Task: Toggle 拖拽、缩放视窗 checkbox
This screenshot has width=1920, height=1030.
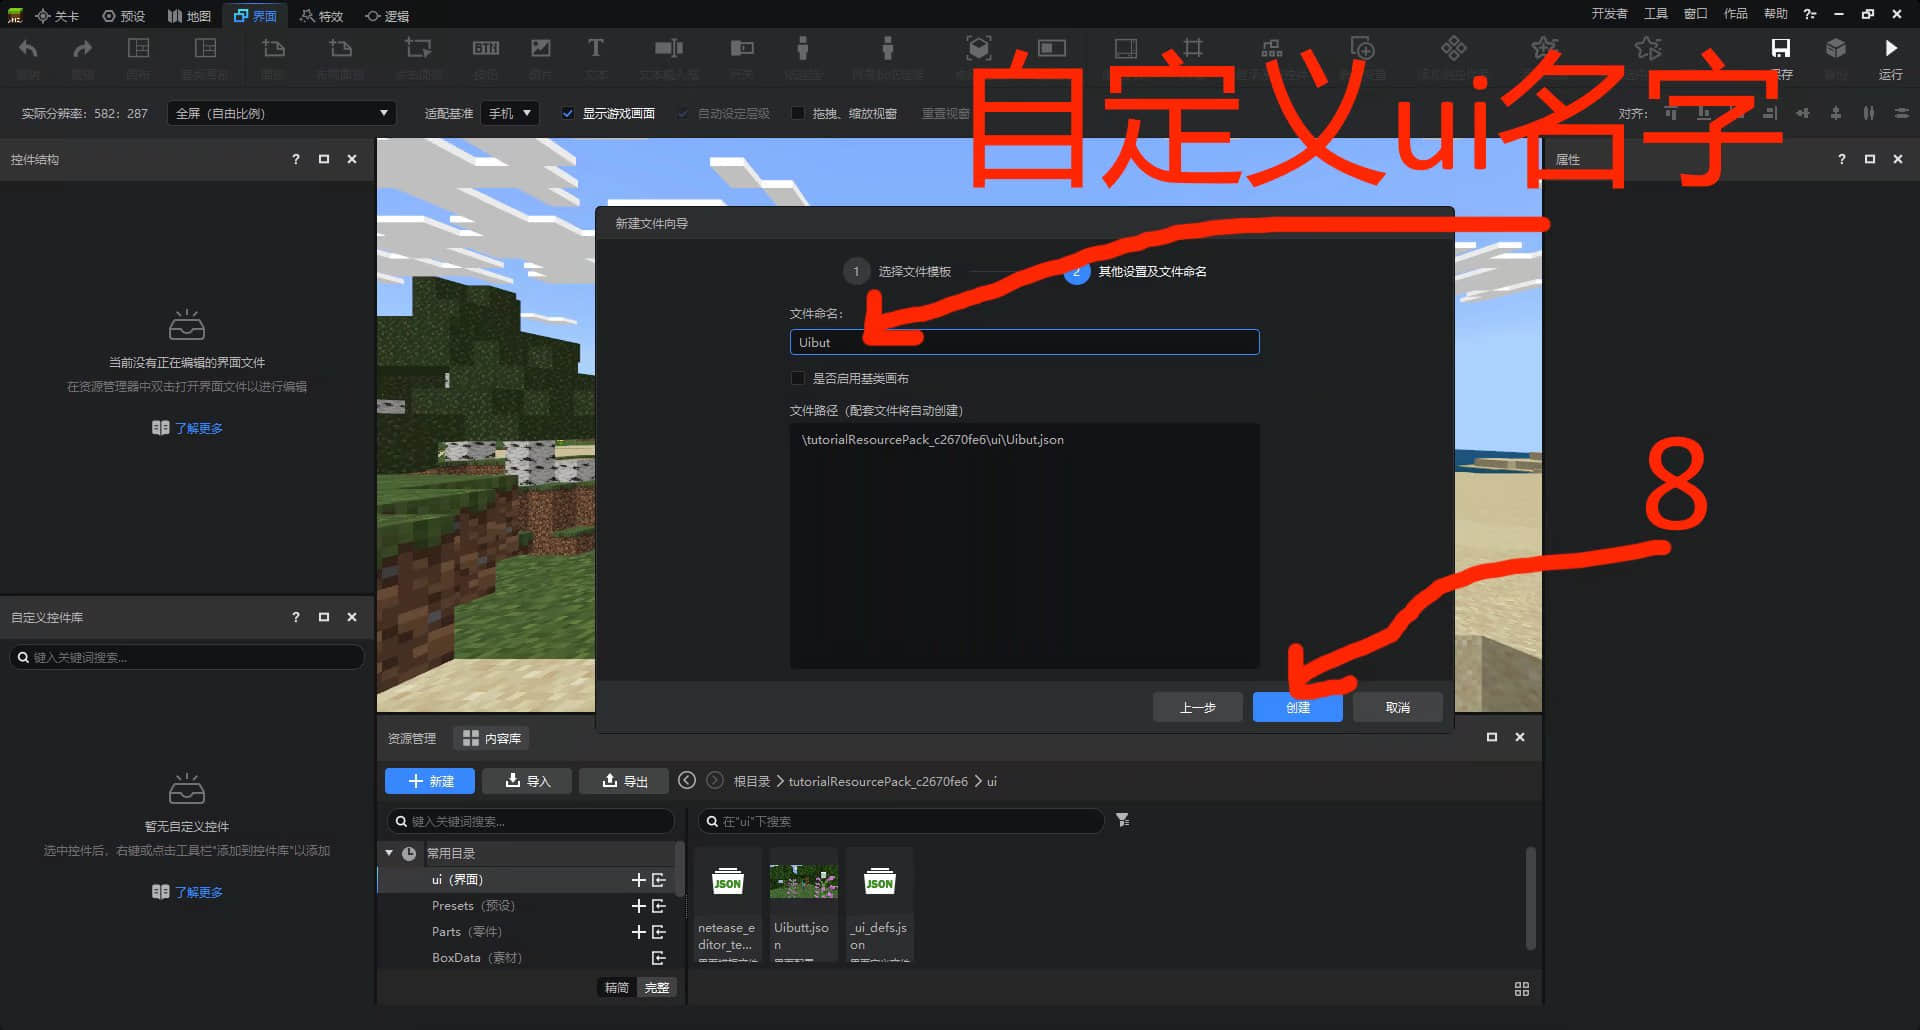Action: (x=798, y=113)
